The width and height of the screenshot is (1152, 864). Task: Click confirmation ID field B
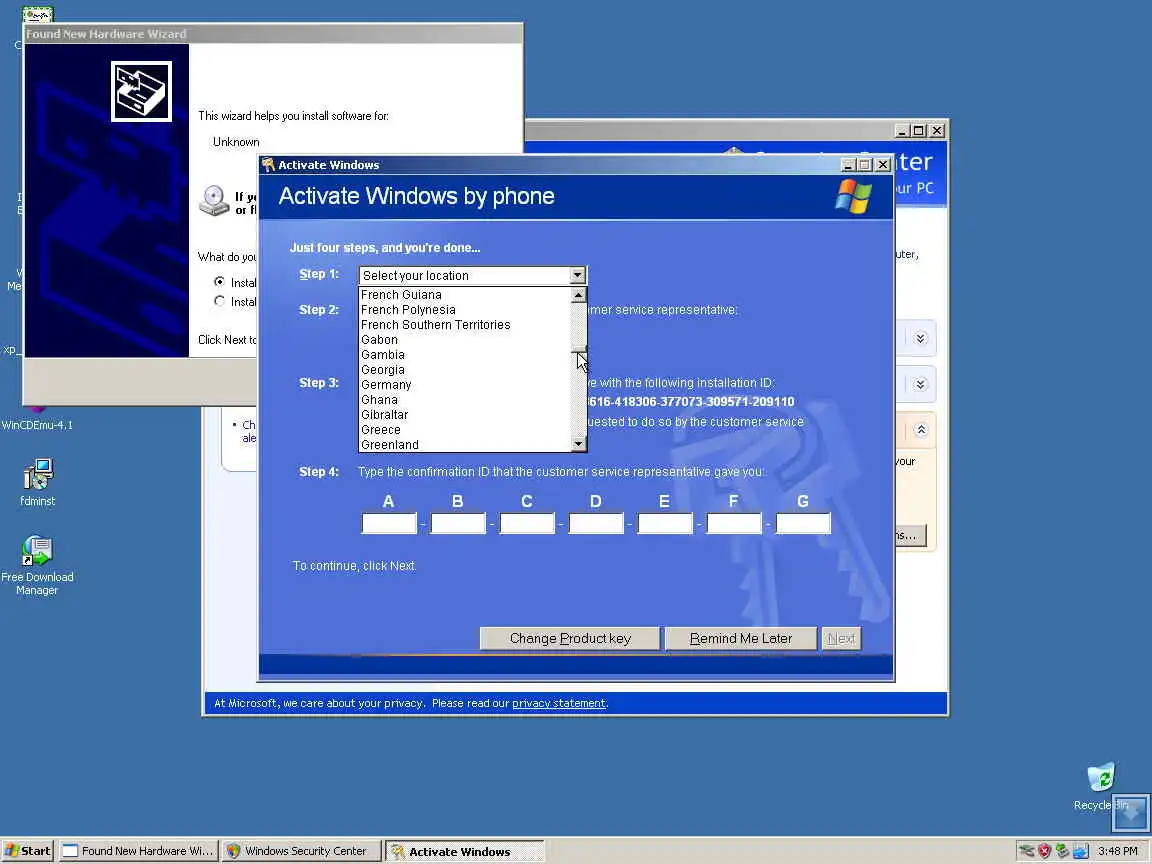pyautogui.click(x=458, y=523)
